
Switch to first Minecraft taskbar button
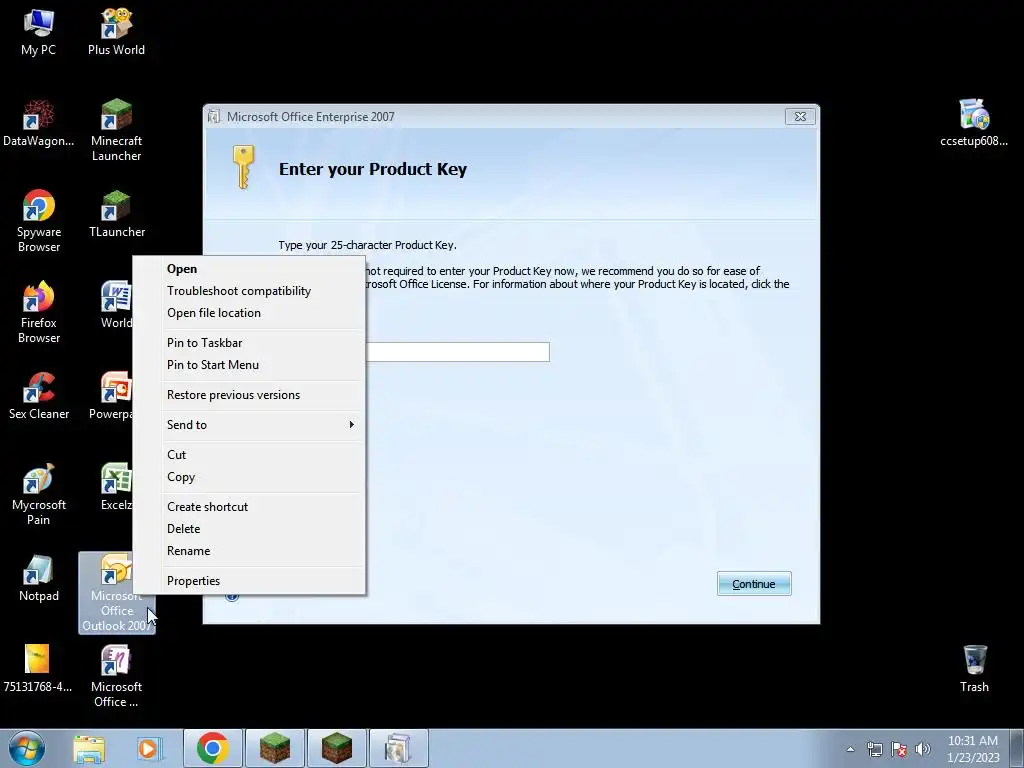pos(274,748)
